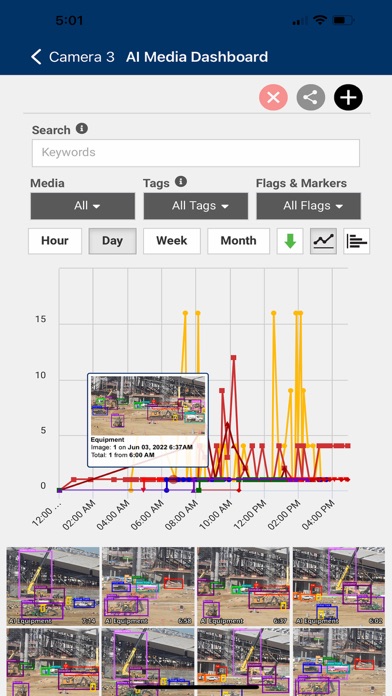Viewport: 392px width, 696px height.
Task: Tap the 02:00 AM axis label
Action: click(x=79, y=514)
